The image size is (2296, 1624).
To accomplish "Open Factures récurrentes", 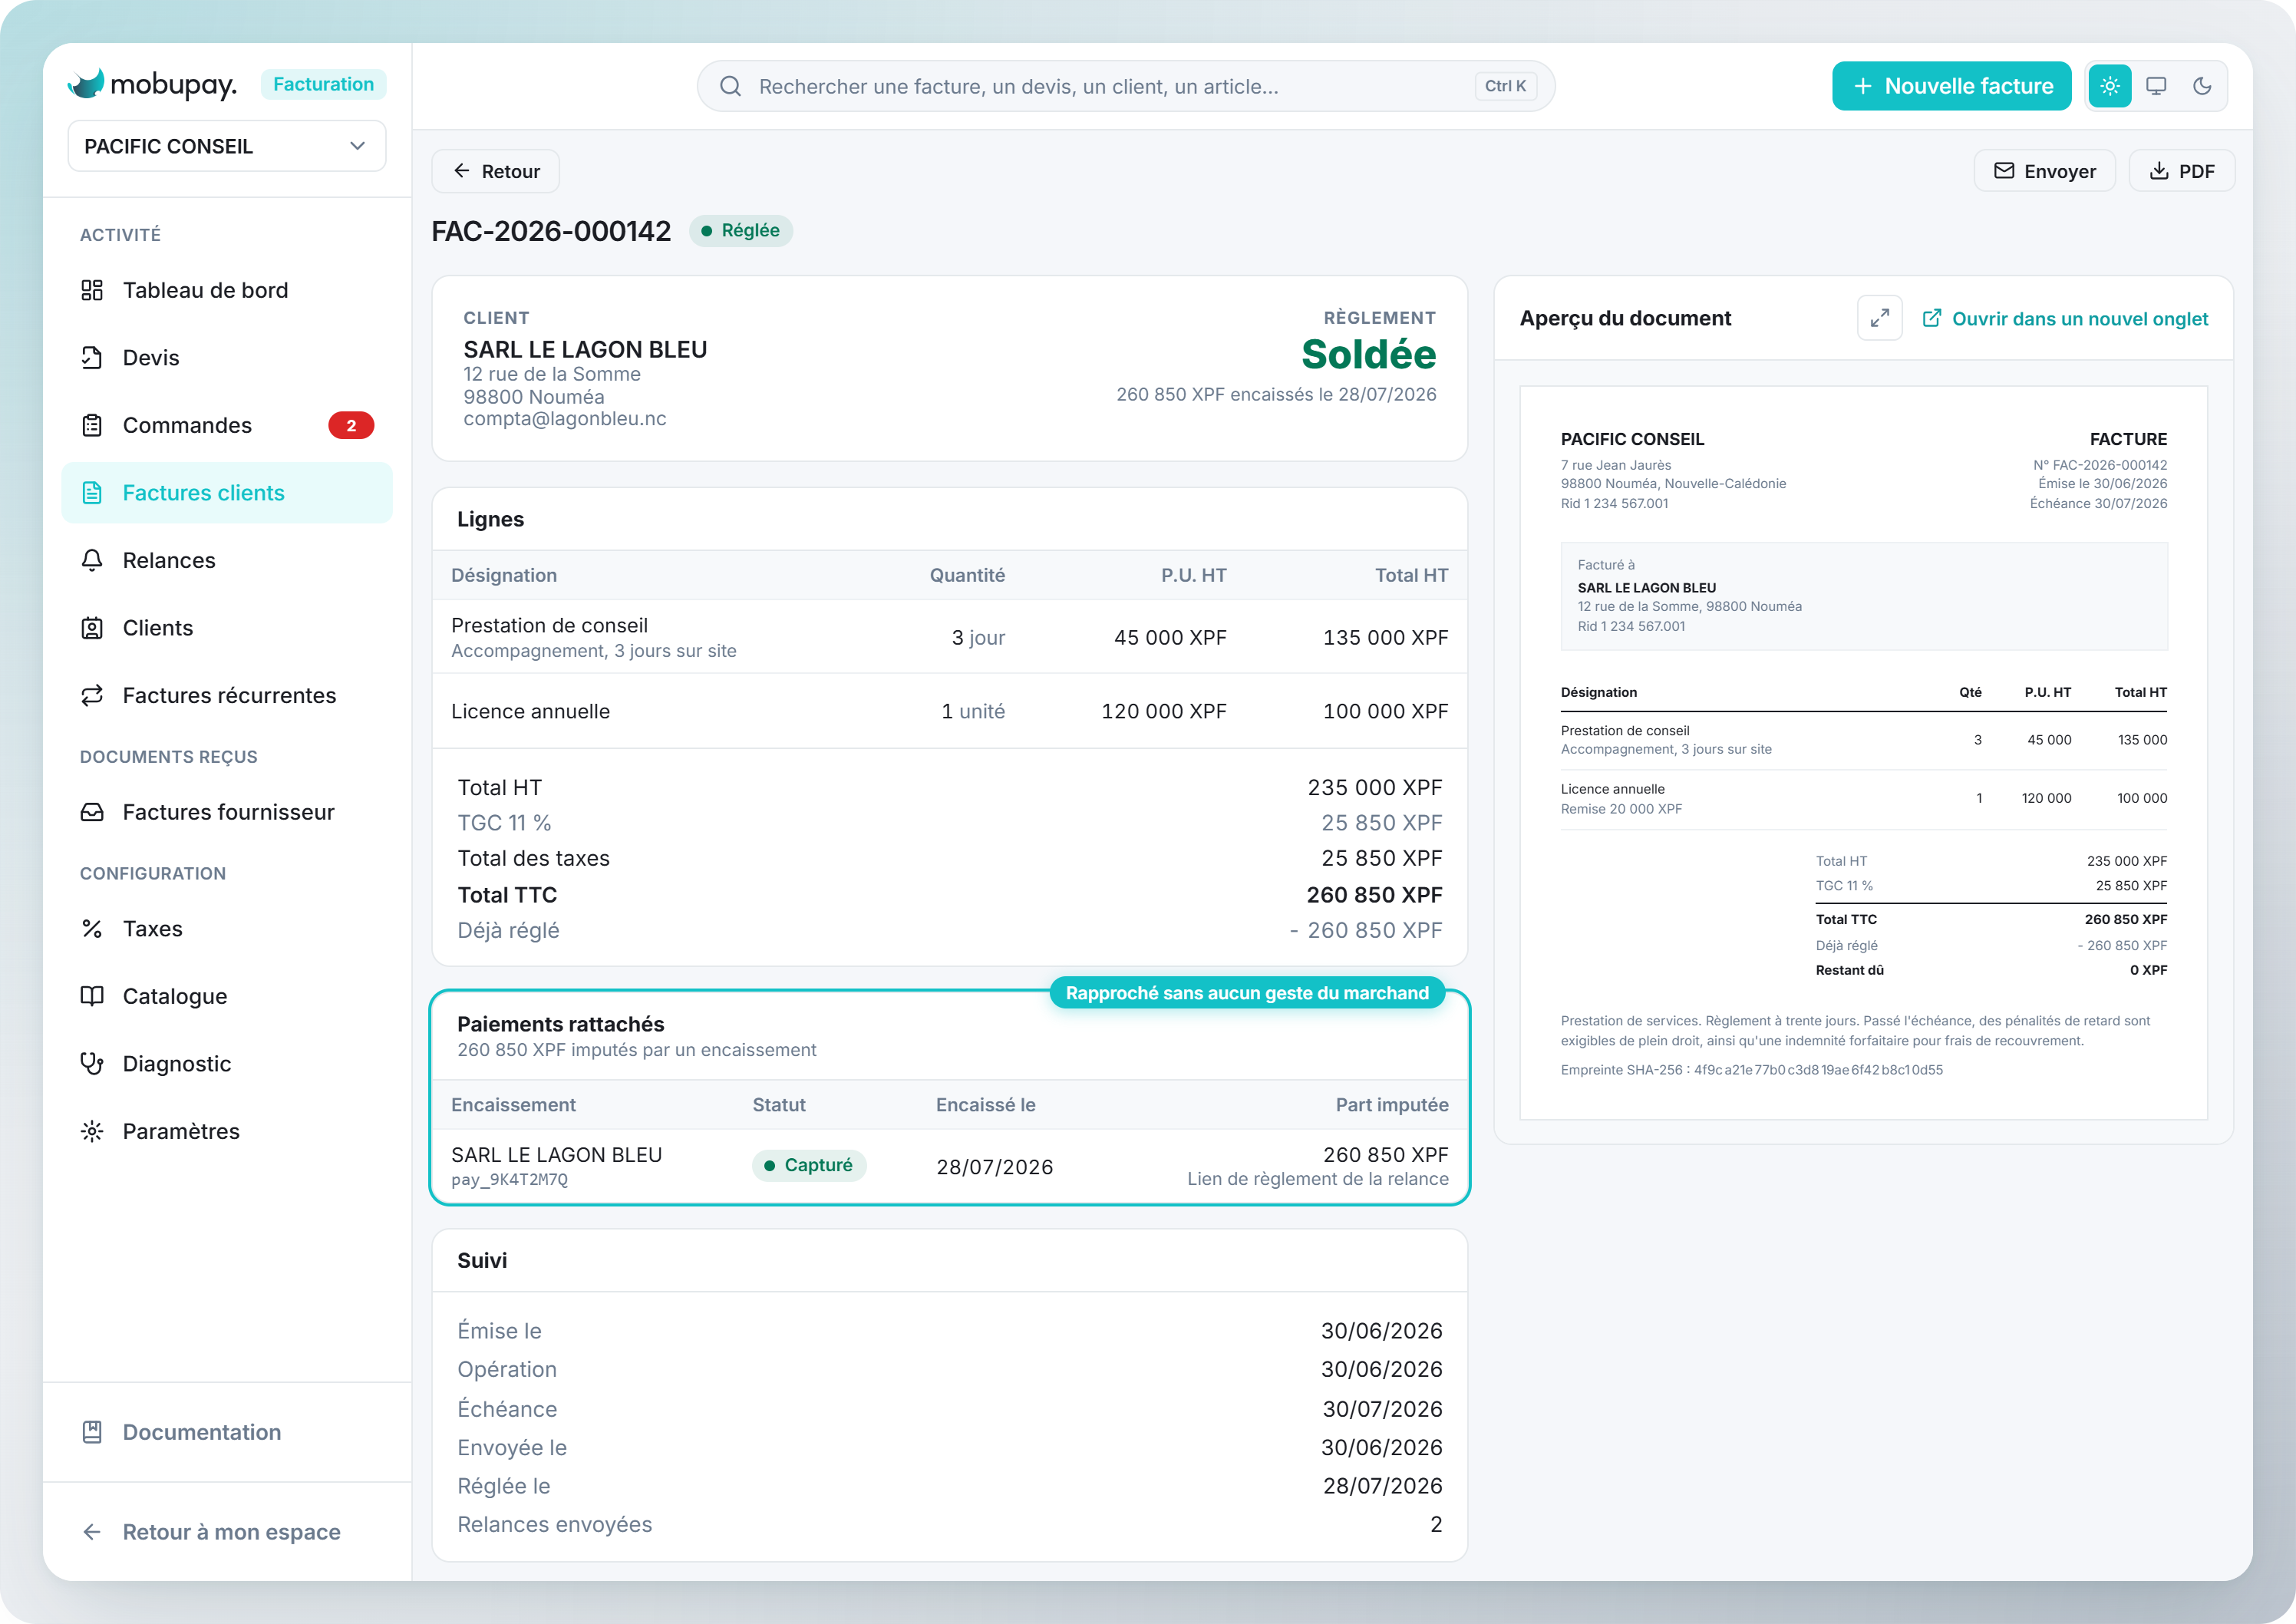I will [227, 695].
